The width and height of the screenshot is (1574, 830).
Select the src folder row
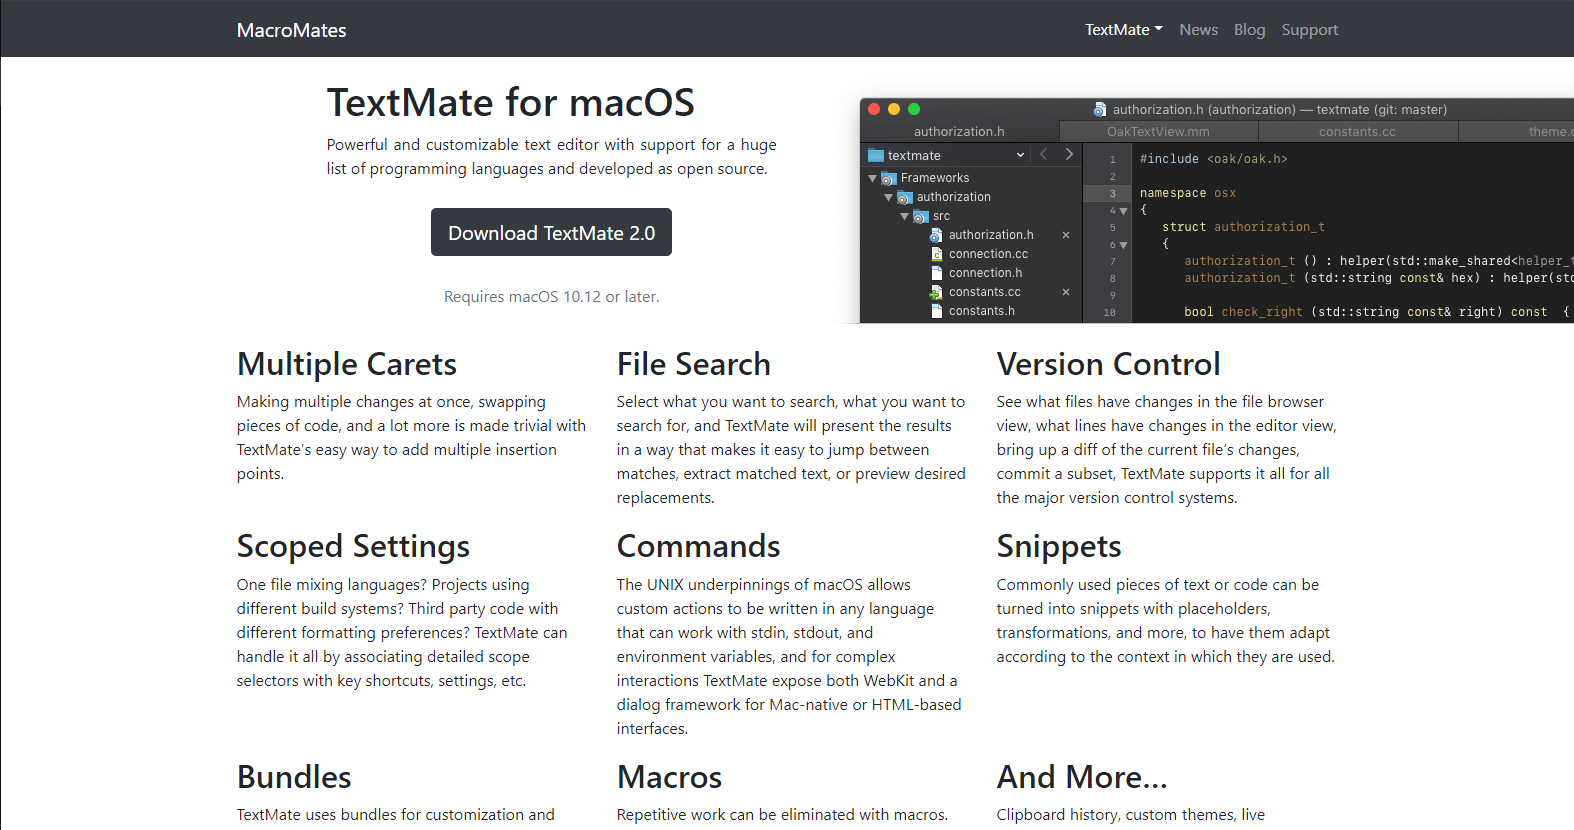(971, 216)
